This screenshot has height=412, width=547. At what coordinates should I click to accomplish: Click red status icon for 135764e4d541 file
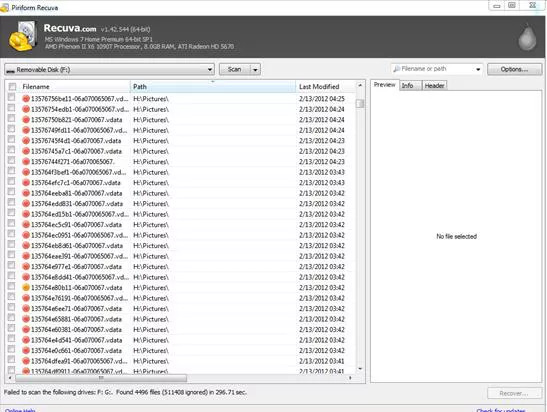(x=26, y=340)
